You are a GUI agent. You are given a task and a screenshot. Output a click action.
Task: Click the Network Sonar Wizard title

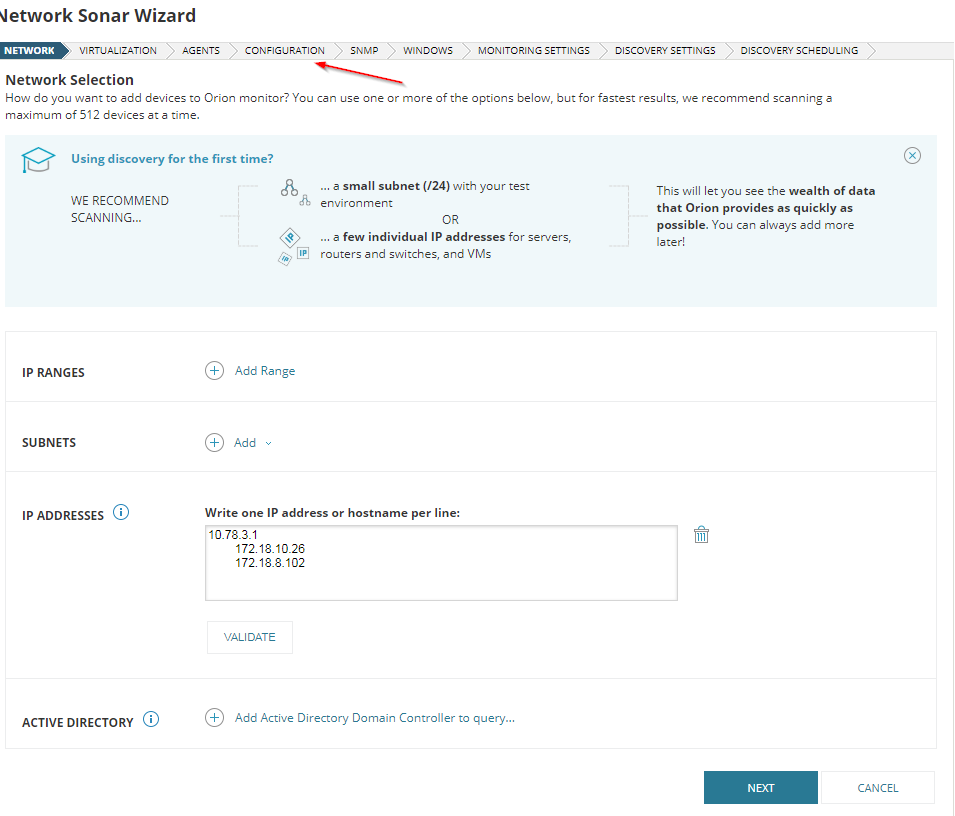click(x=97, y=15)
